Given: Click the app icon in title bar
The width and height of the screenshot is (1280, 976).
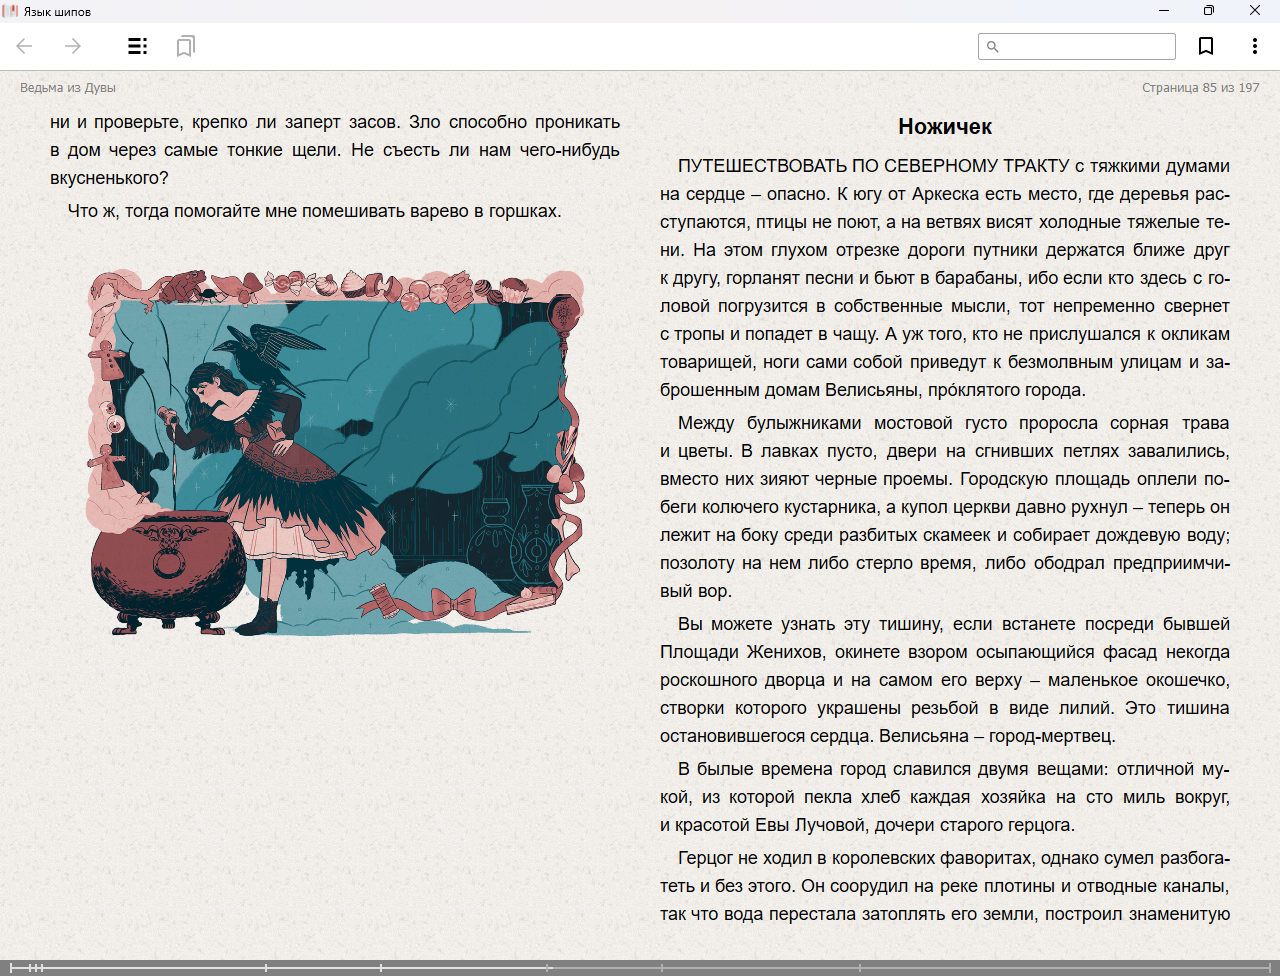Looking at the screenshot, I should (11, 11).
